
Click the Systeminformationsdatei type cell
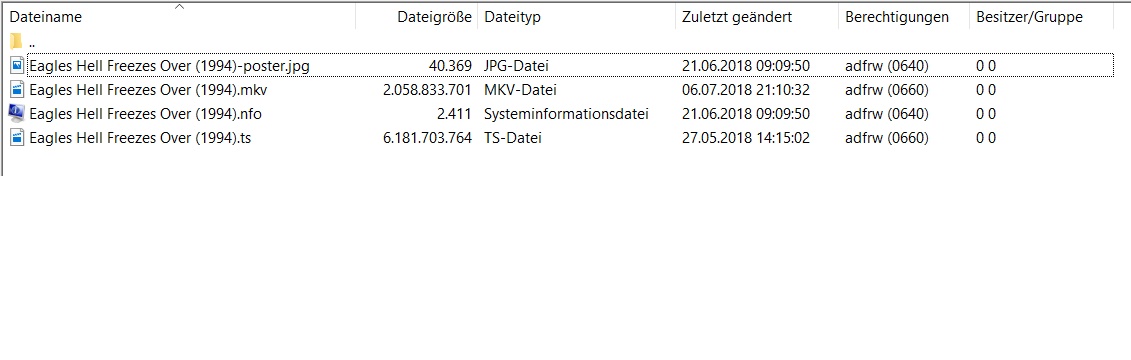(x=566, y=113)
